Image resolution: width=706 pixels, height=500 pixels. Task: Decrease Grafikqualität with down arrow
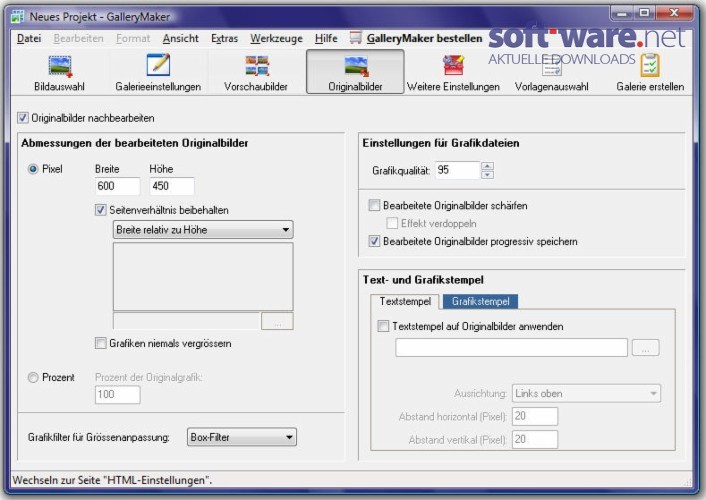click(487, 175)
